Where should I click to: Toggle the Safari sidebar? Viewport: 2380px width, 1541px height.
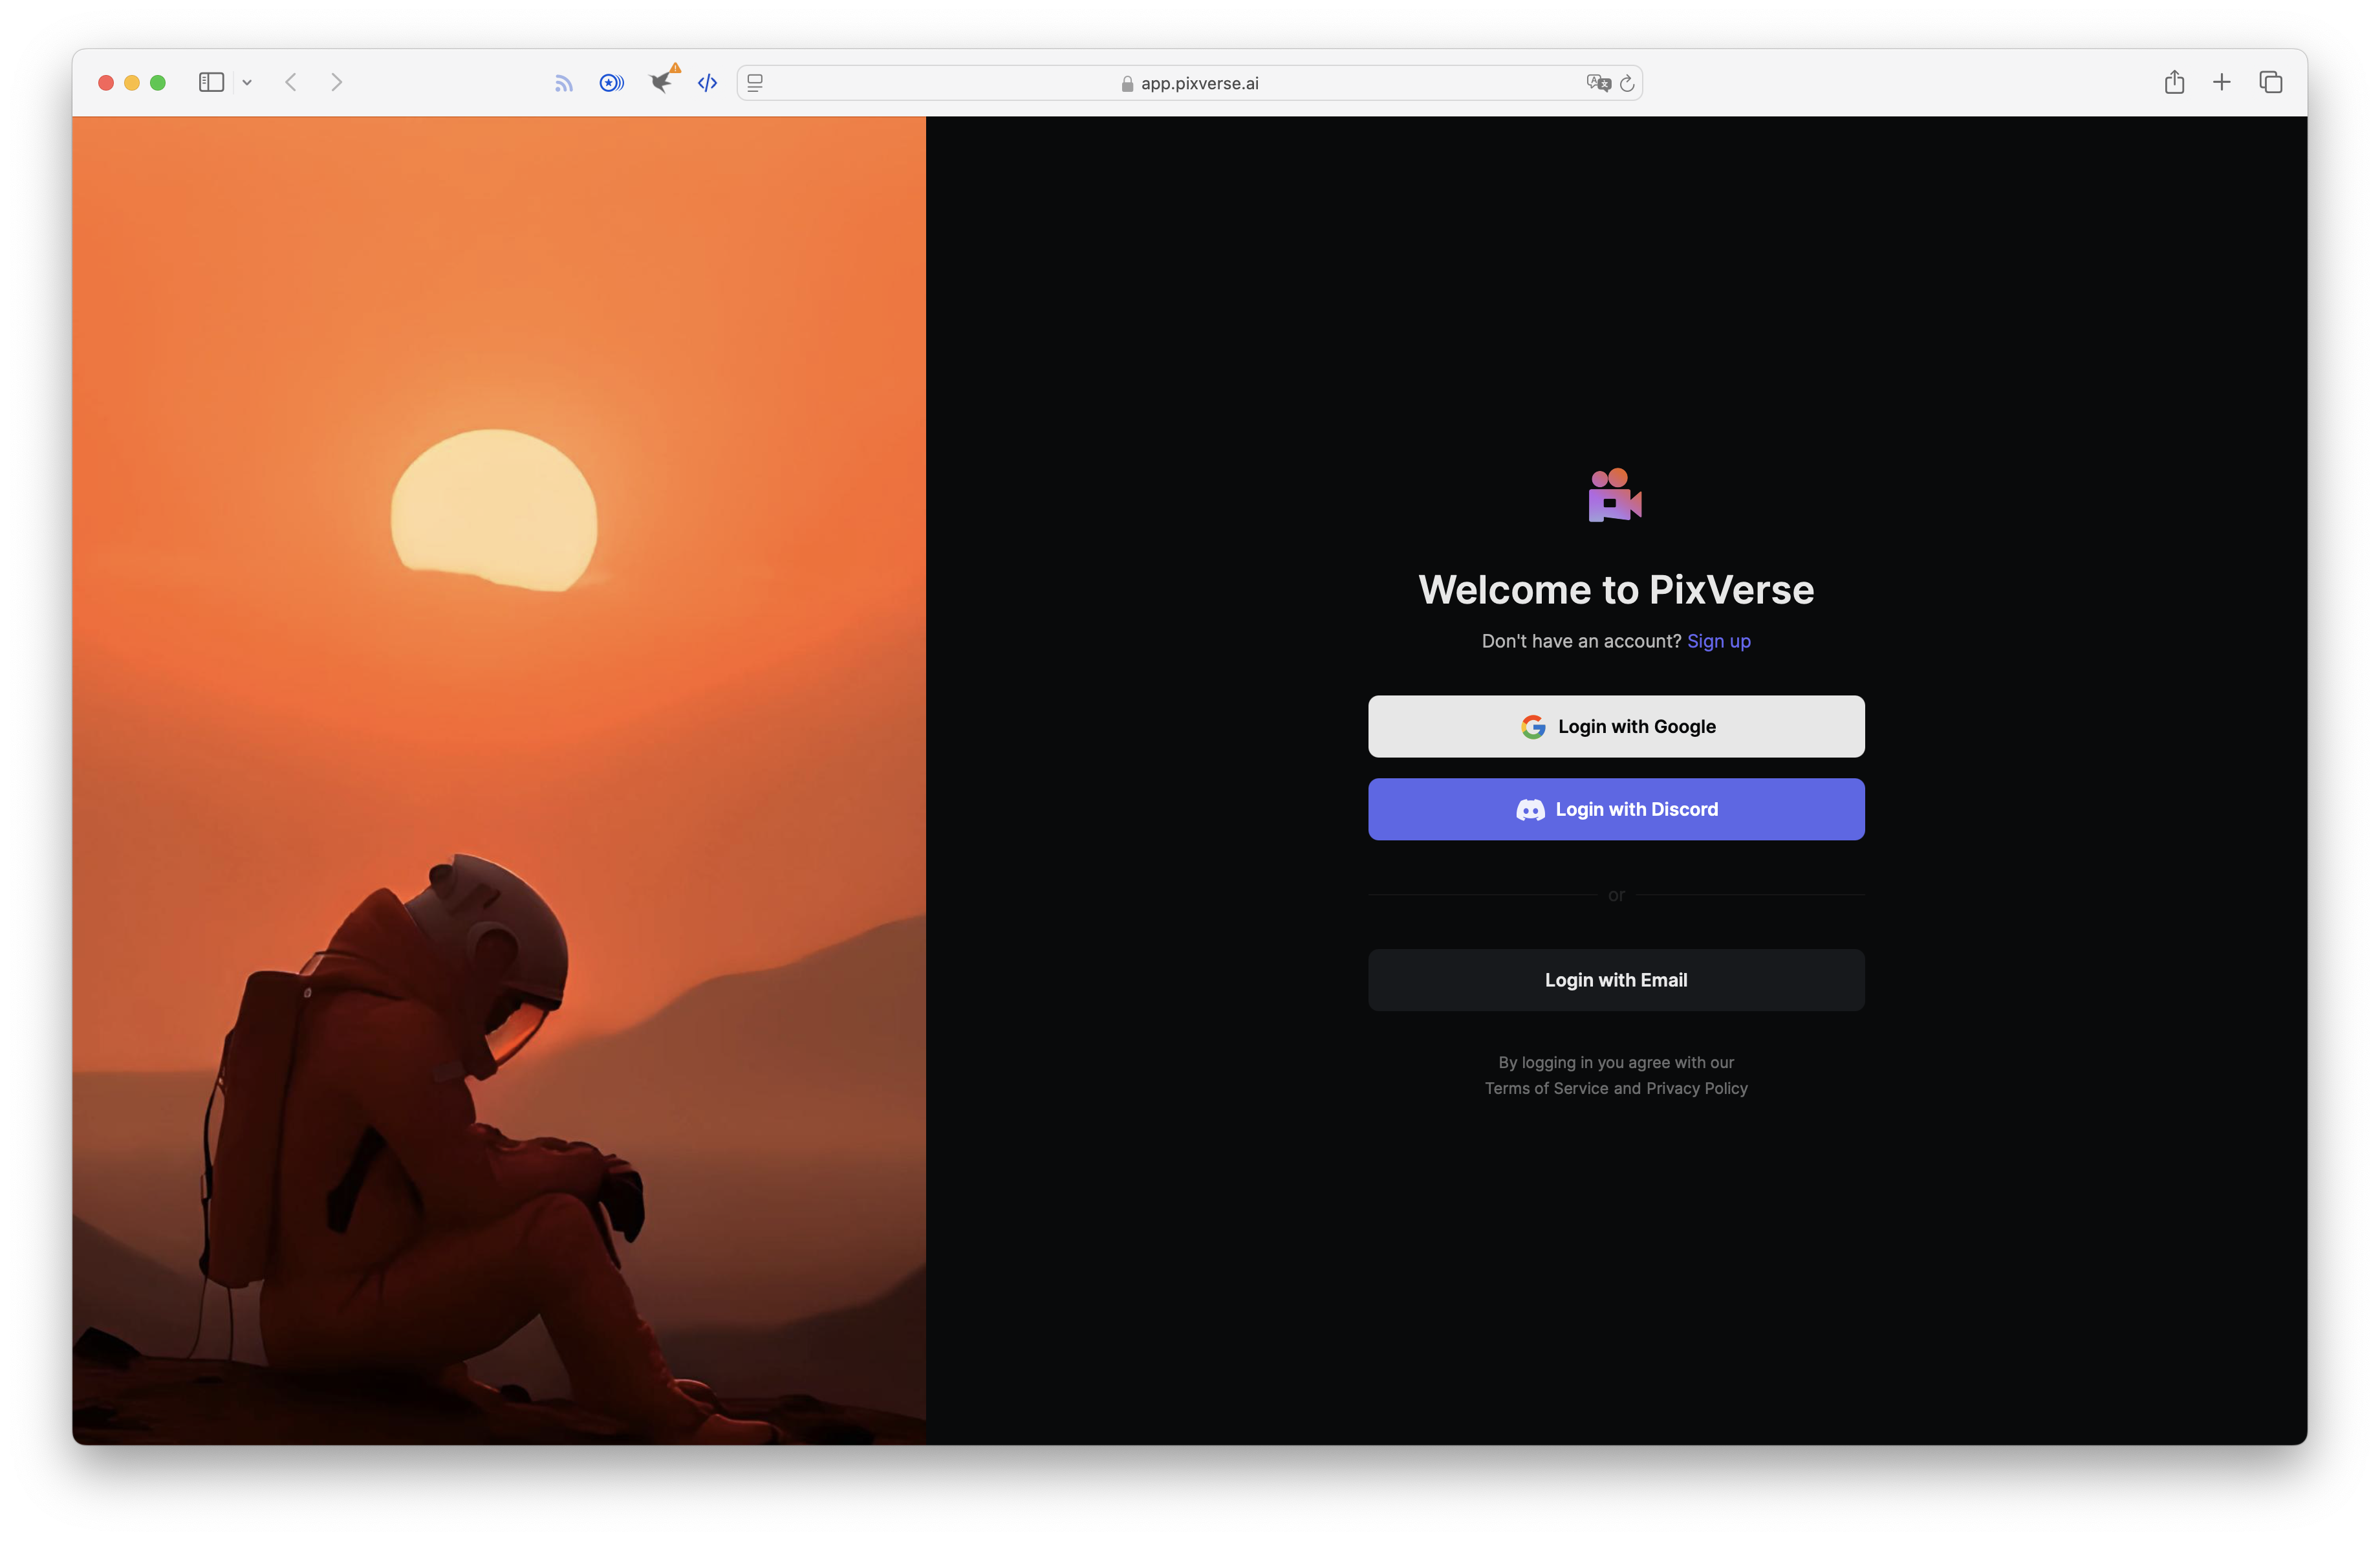click(211, 82)
